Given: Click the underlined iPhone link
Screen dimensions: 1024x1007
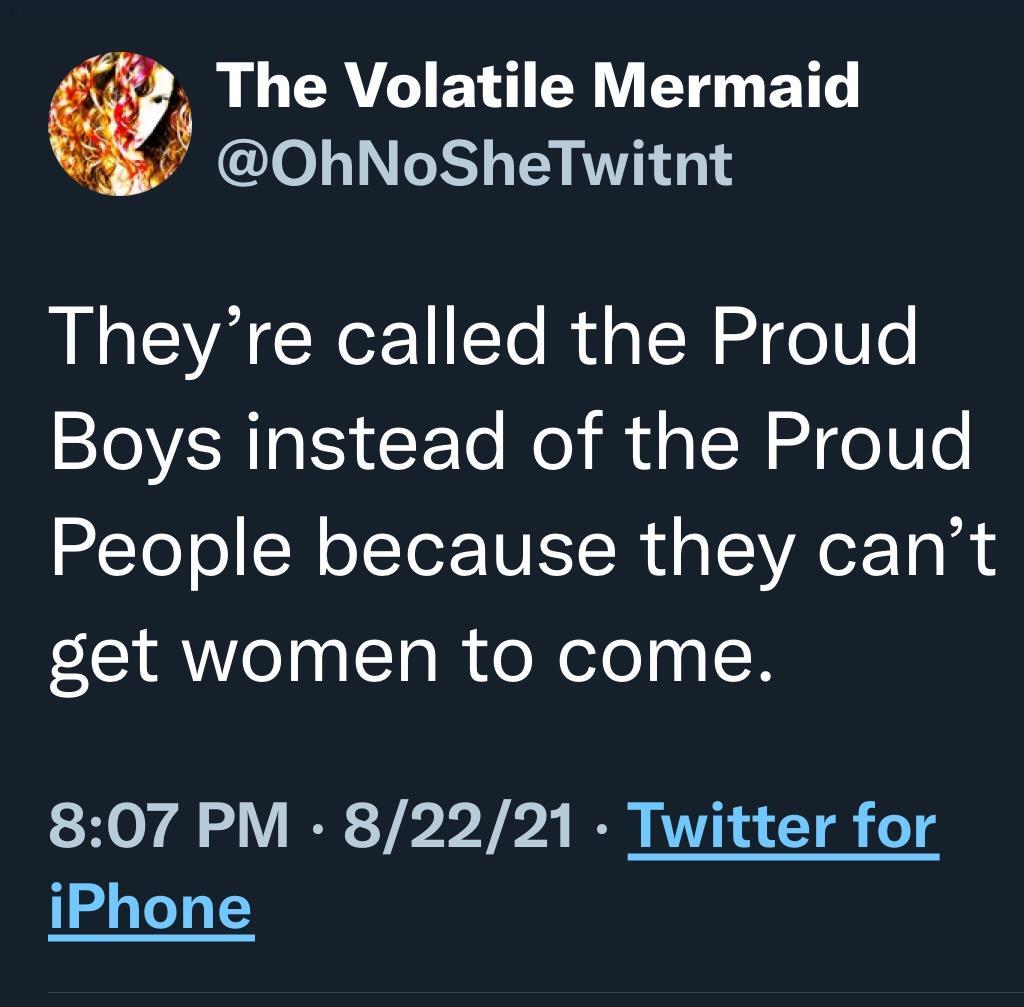Looking at the screenshot, I should click(150, 906).
